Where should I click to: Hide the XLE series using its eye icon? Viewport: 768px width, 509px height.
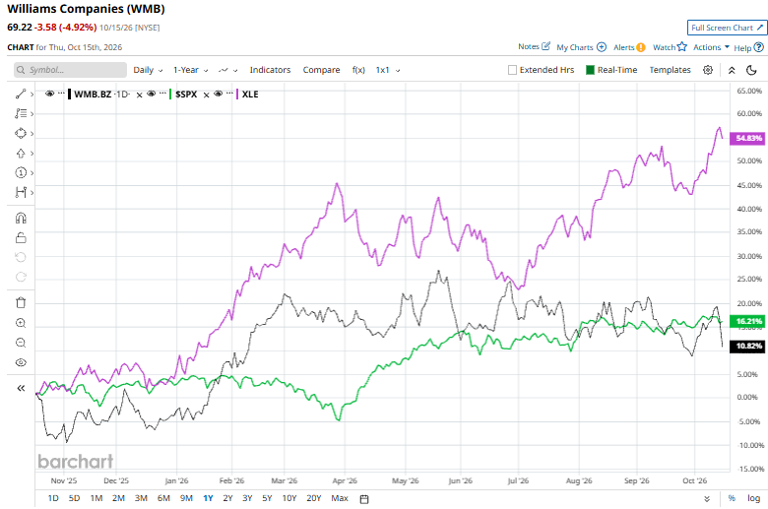tap(218, 94)
